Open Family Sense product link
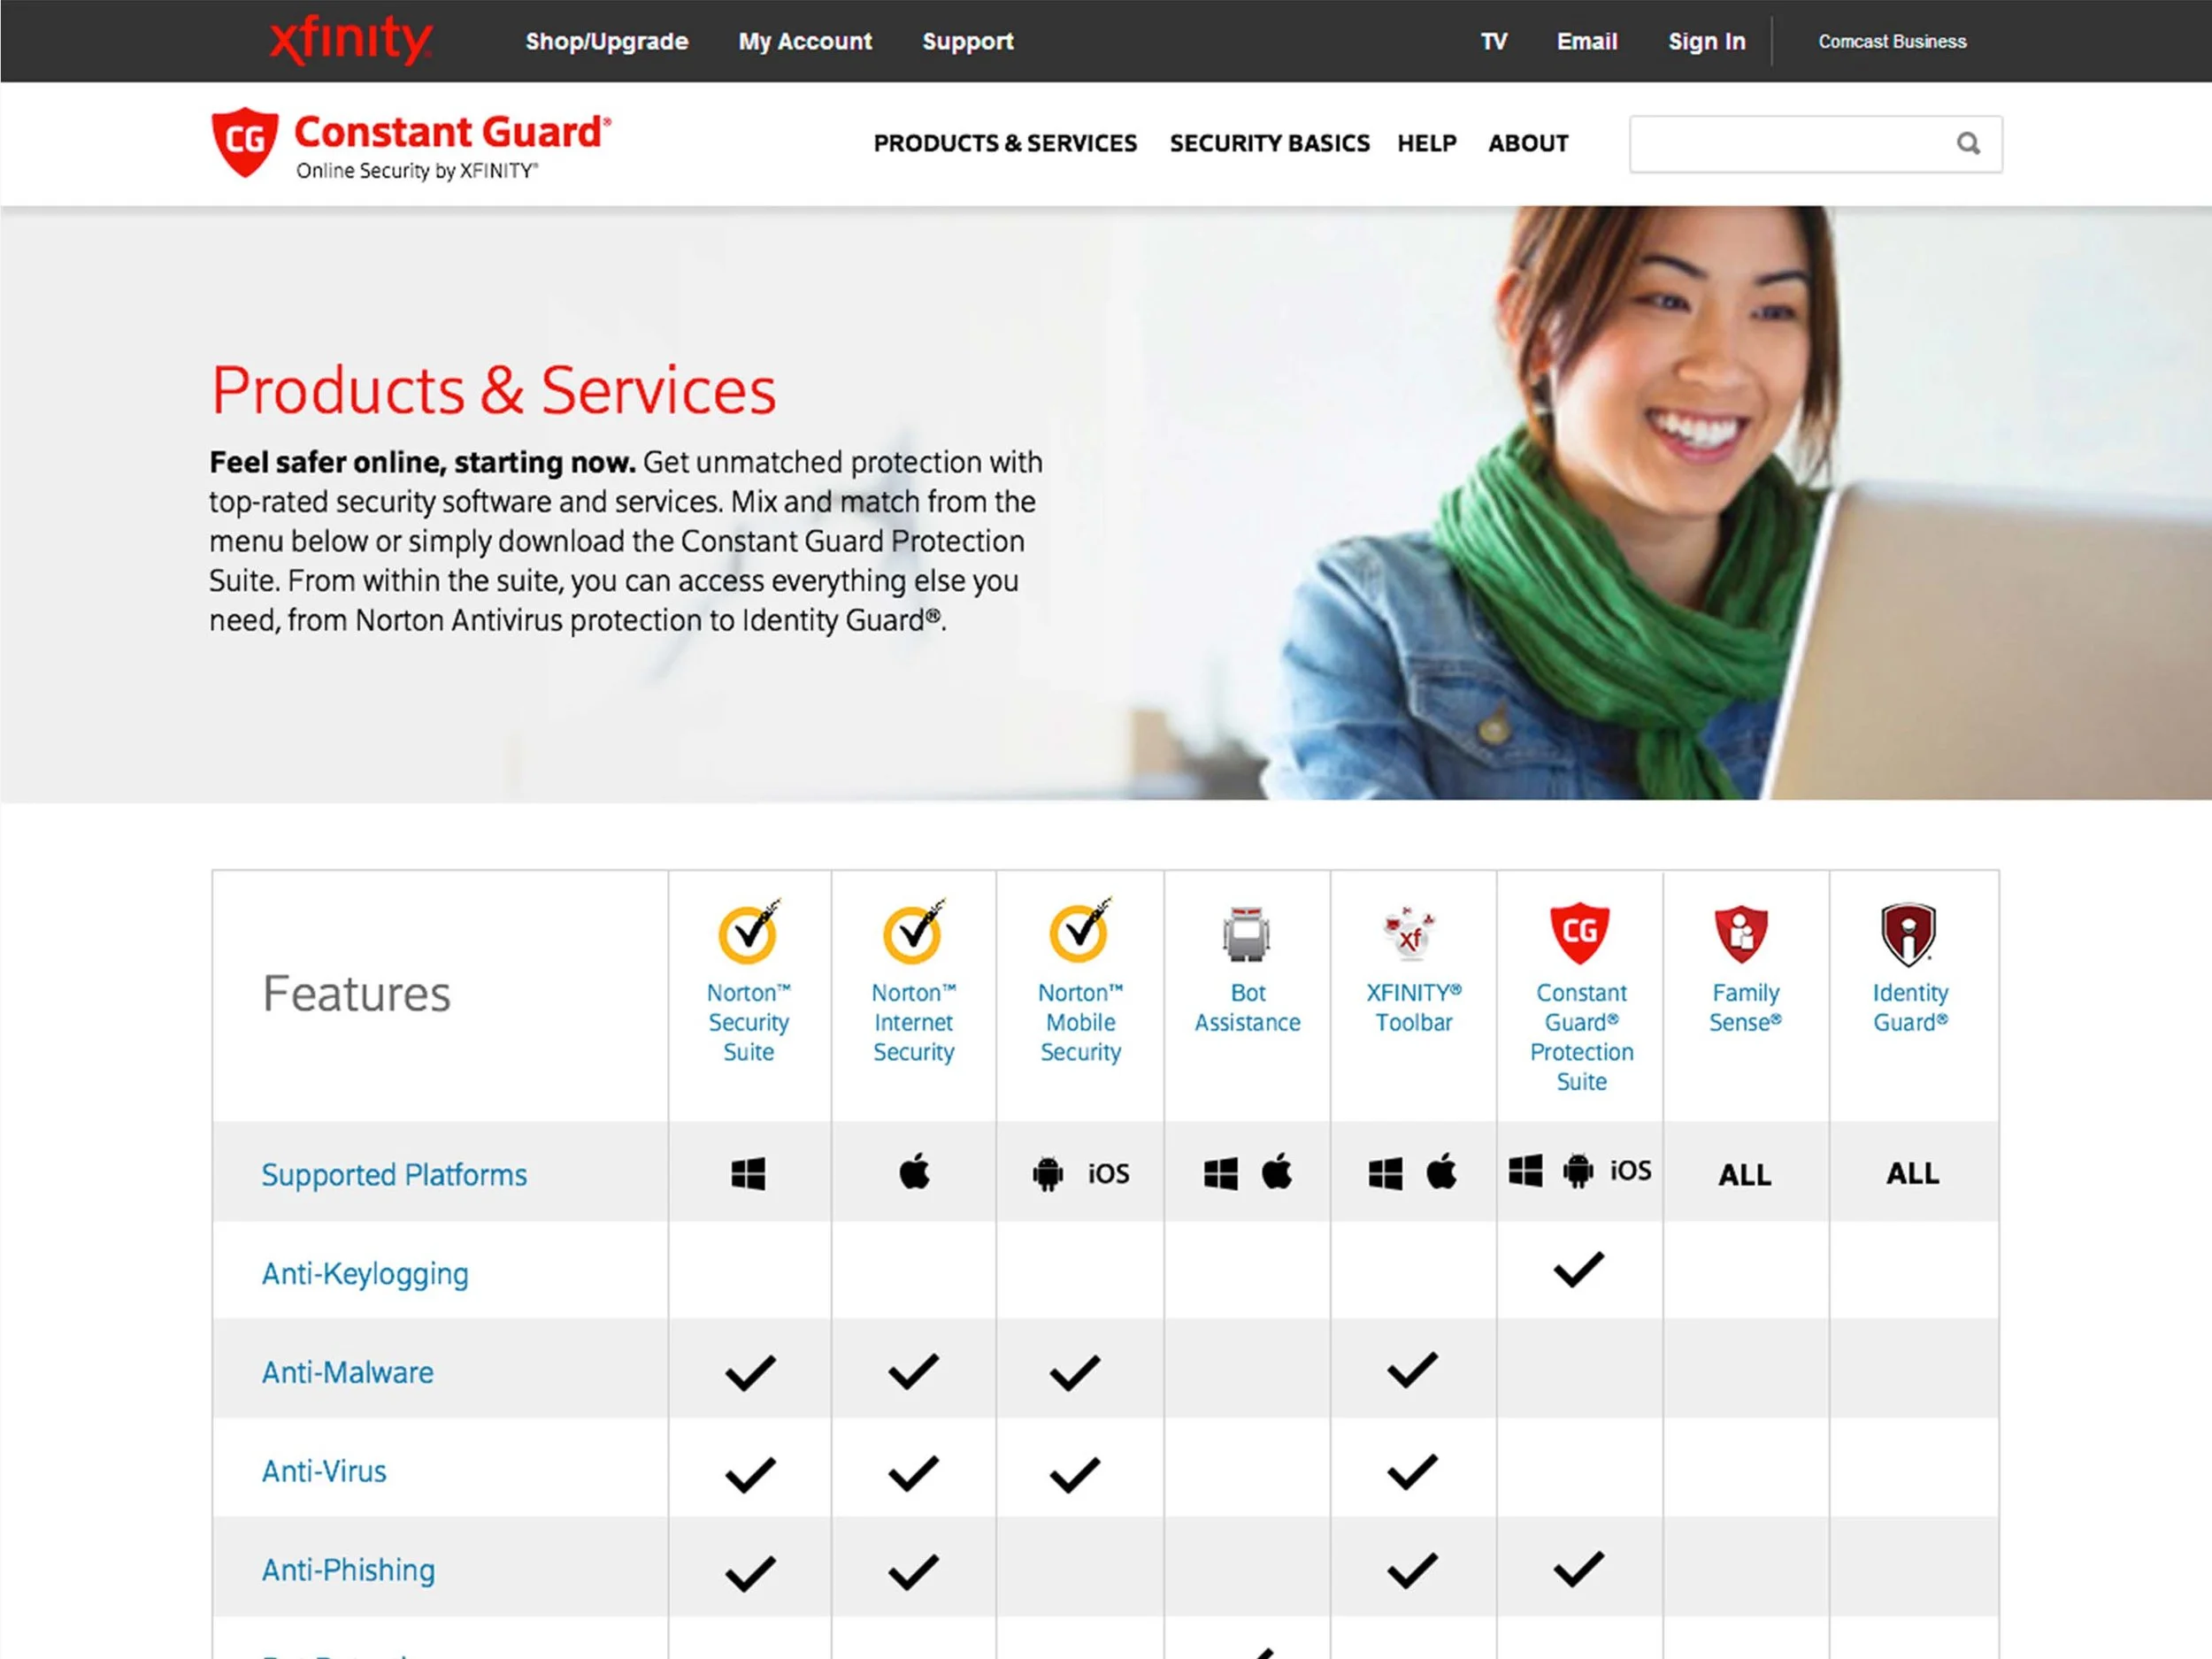The image size is (2212, 1659). pyautogui.click(x=1745, y=1008)
